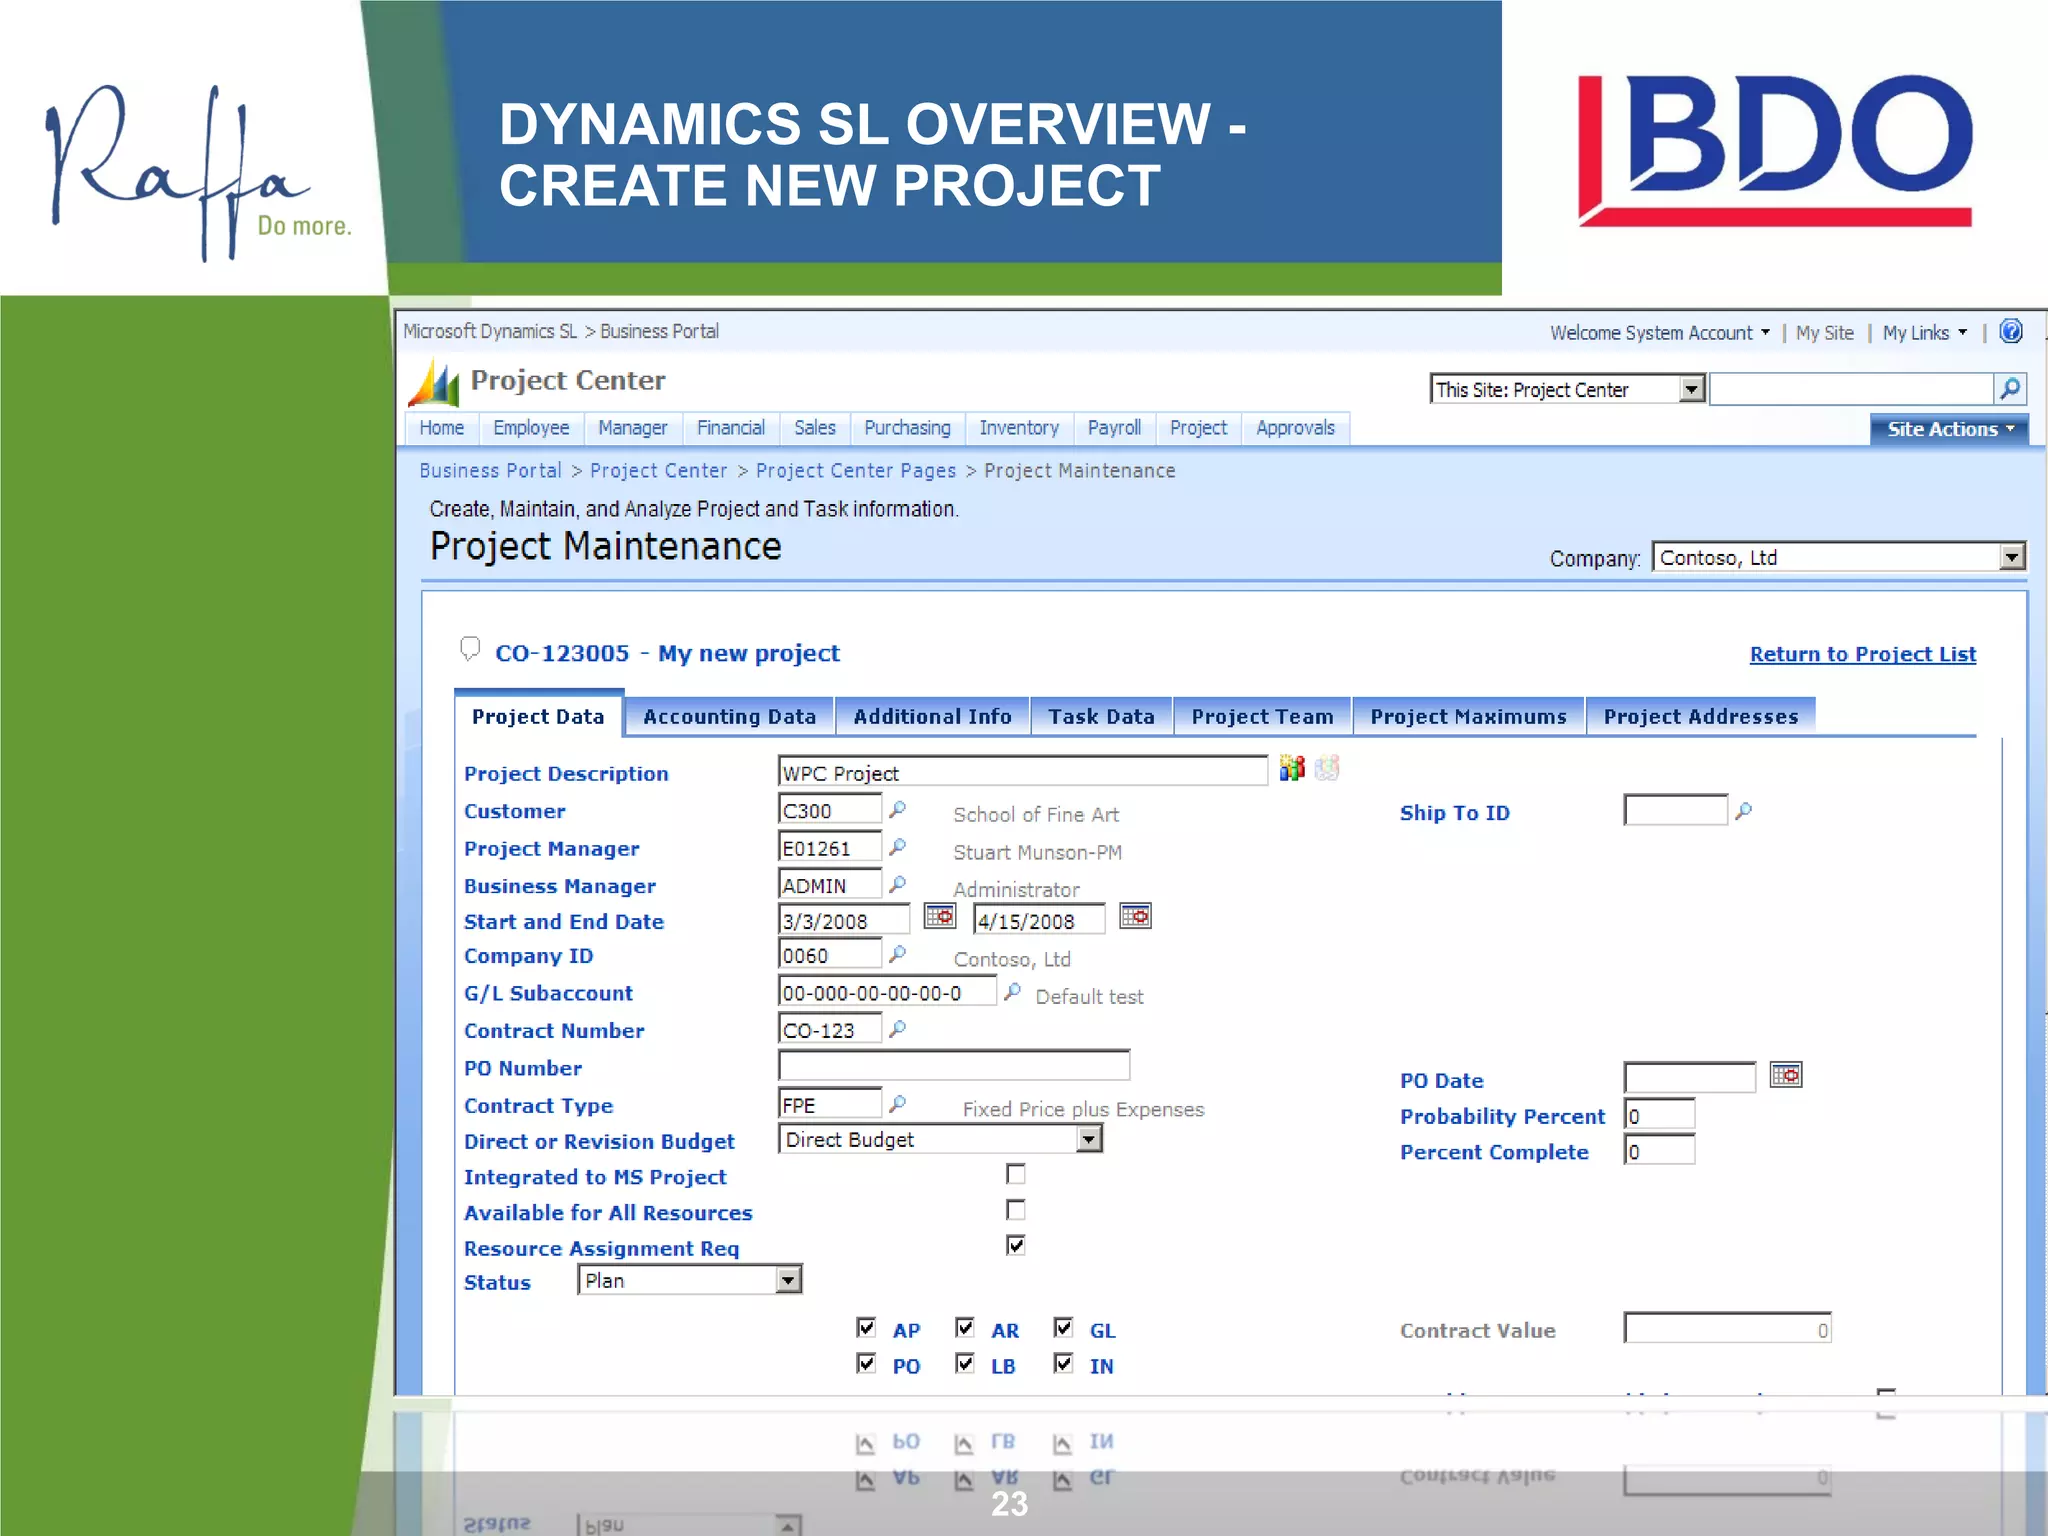This screenshot has height=1536, width=2048.
Task: Open the Company dropdown showing Contoso, Ltd
Action: click(1839, 557)
